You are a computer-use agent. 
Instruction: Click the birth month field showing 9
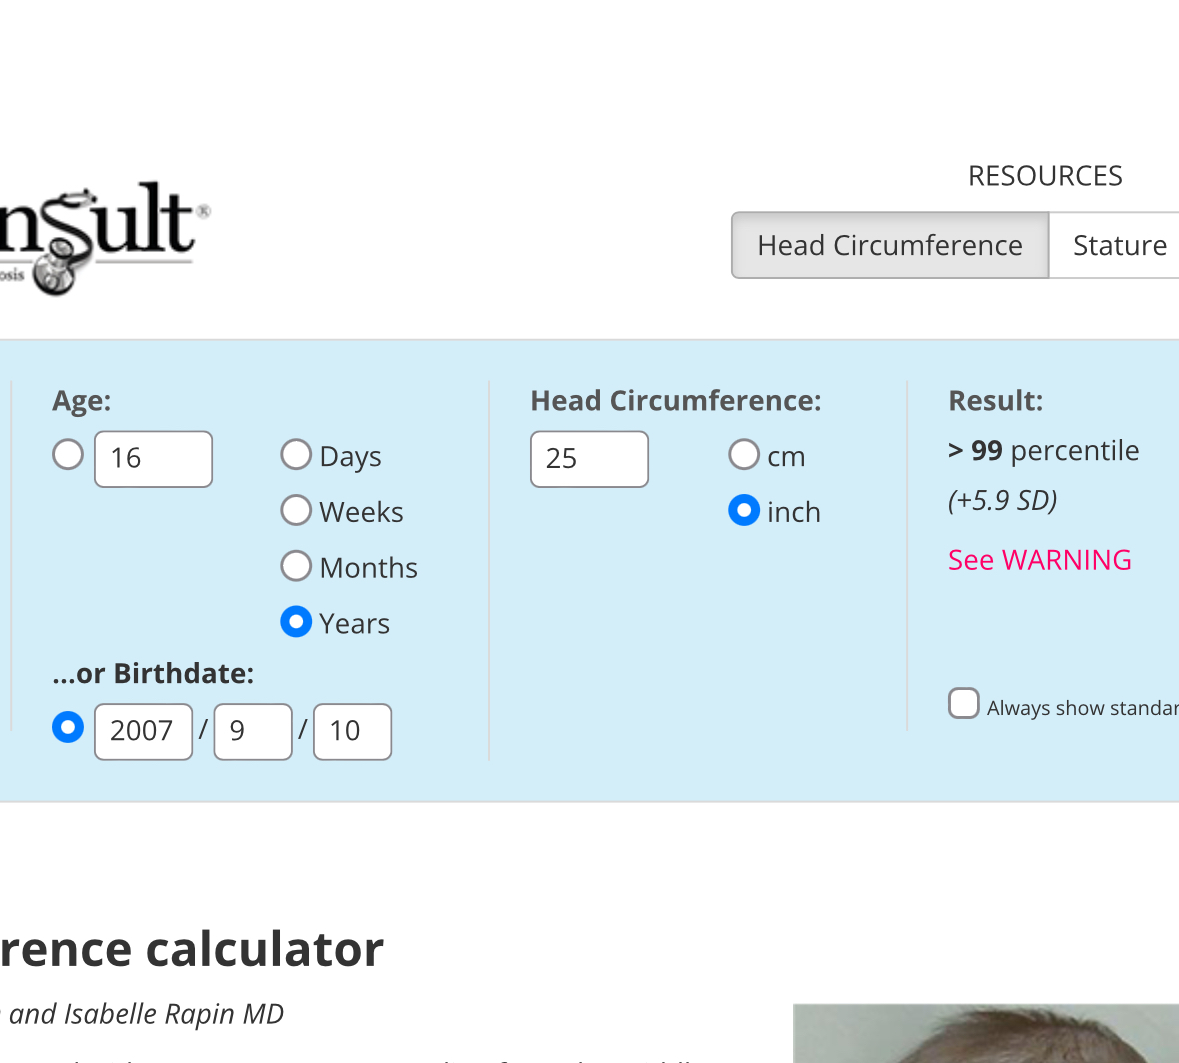point(253,731)
